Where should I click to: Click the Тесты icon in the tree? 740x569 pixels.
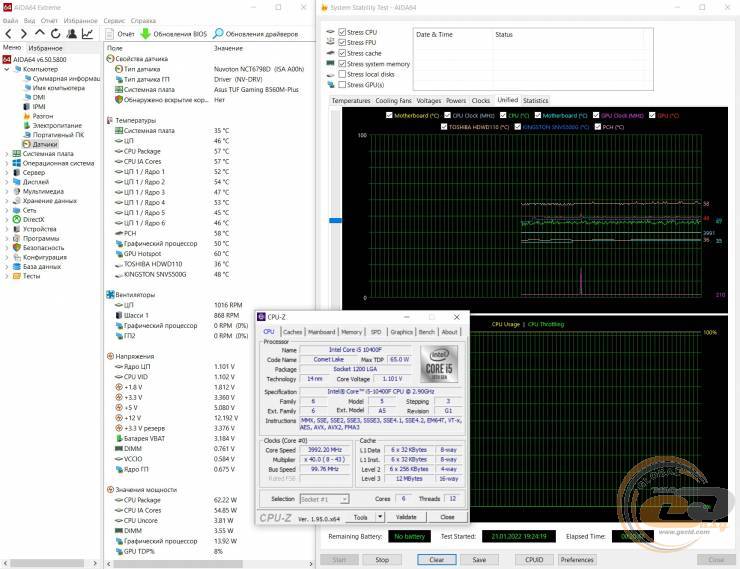[17, 276]
